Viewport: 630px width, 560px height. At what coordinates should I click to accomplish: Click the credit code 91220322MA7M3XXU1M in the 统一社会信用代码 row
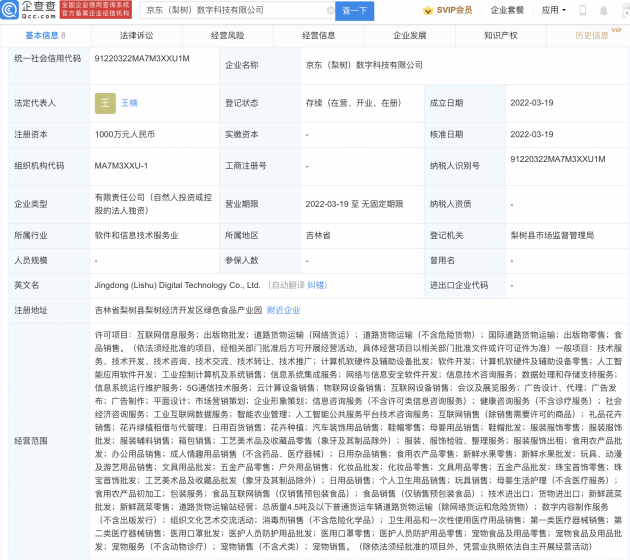142,59
